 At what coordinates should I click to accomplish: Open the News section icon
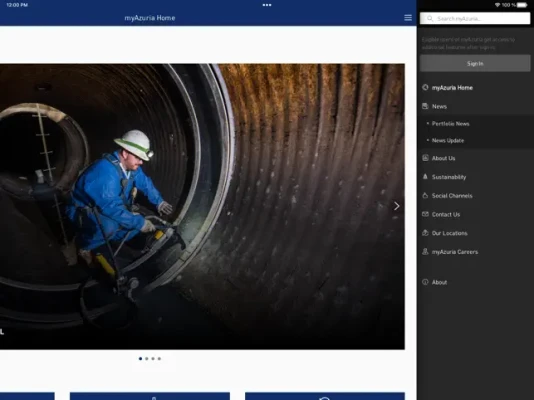pyautogui.click(x=425, y=106)
